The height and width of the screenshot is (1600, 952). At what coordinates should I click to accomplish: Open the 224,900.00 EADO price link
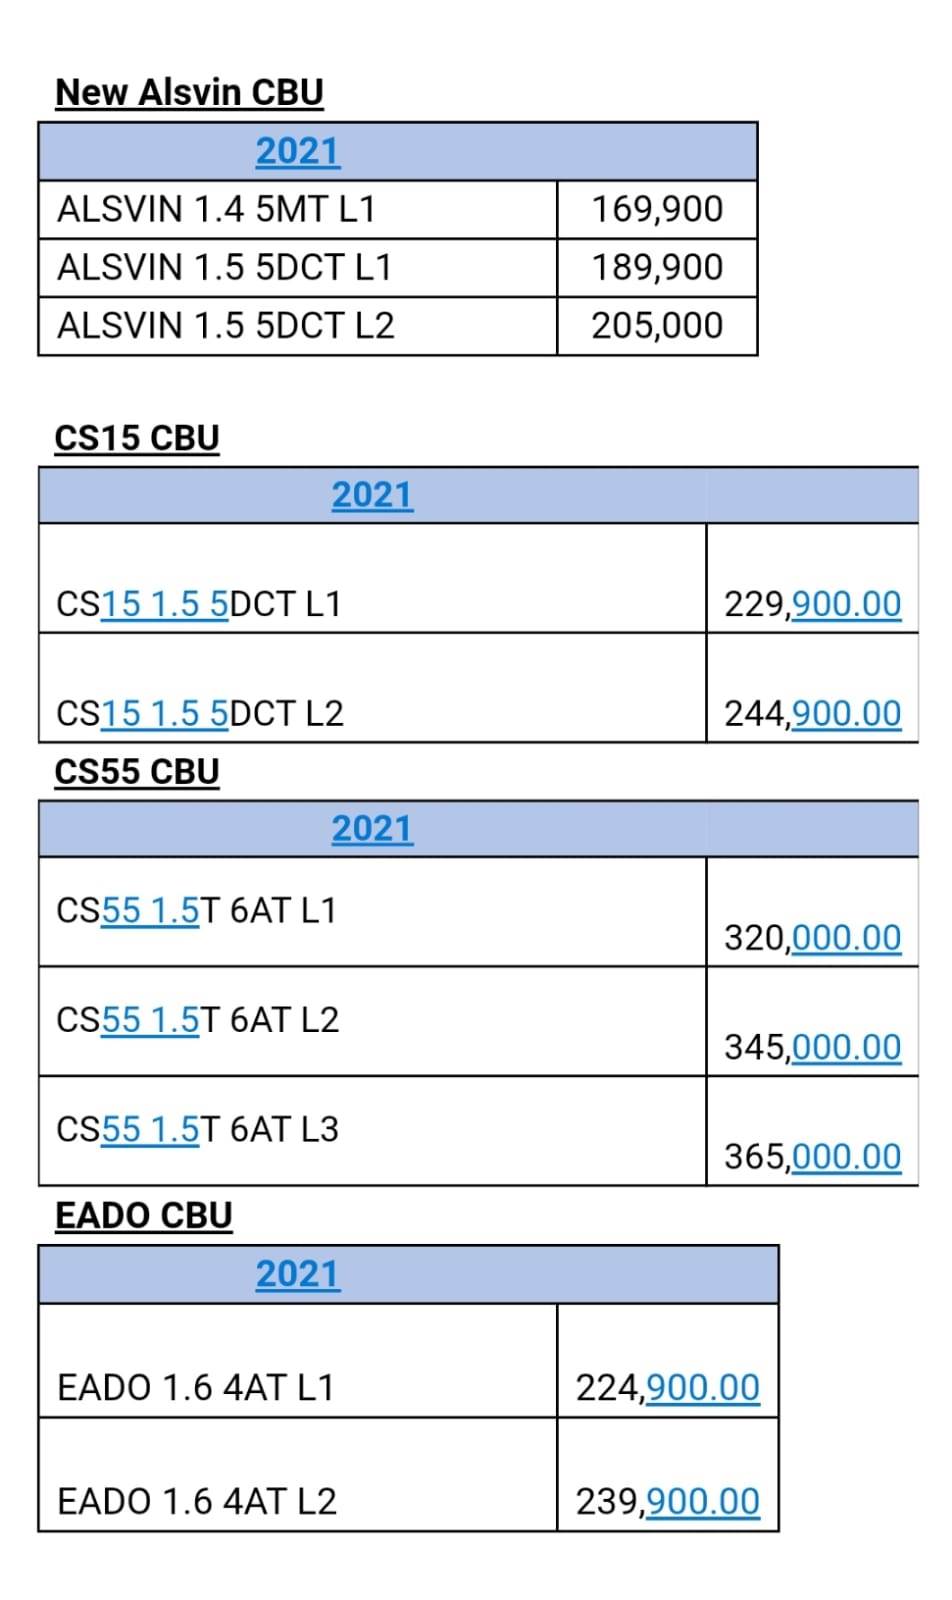pyautogui.click(x=703, y=1387)
